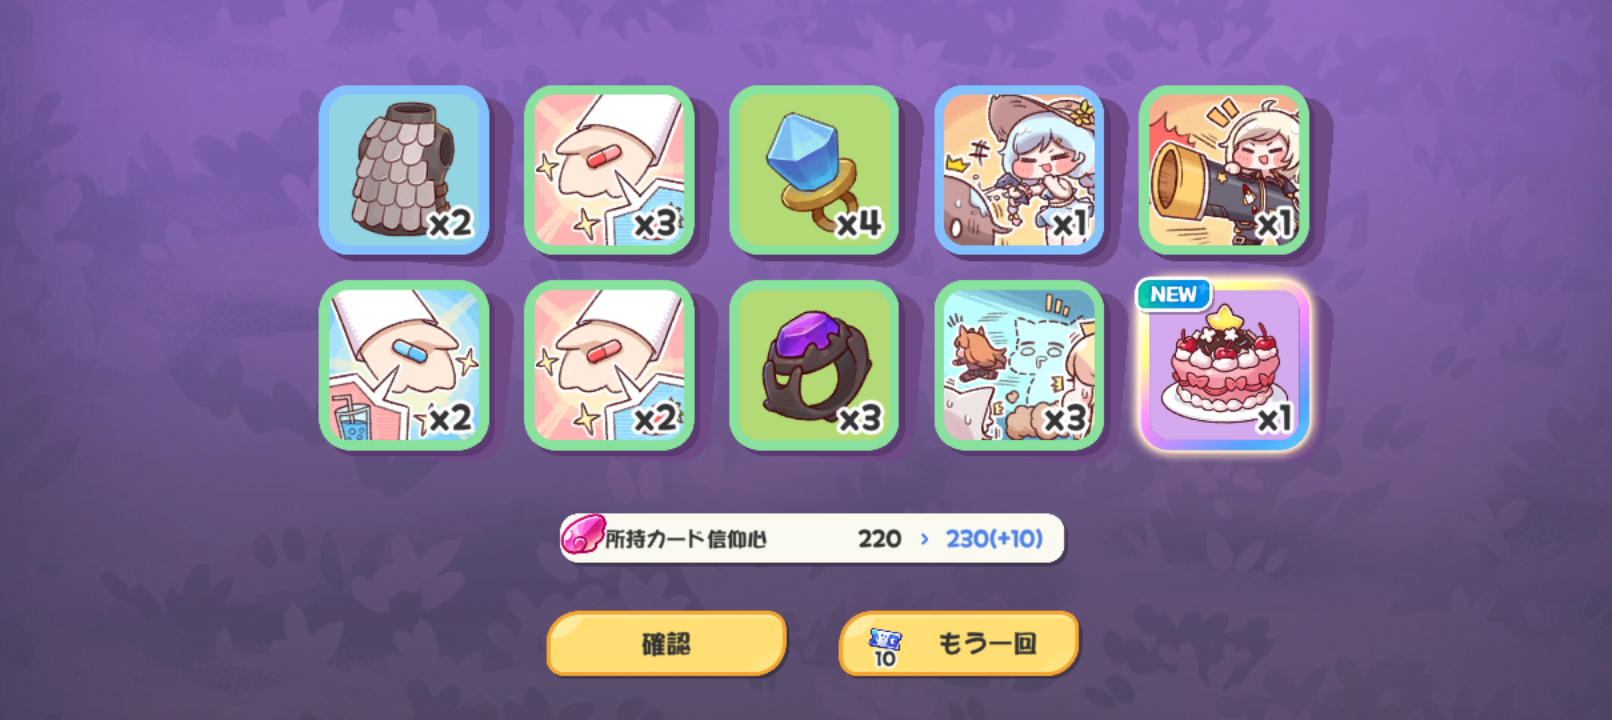Tap the arrow between faith values
Screen dimensions: 1612x720
coord(924,539)
